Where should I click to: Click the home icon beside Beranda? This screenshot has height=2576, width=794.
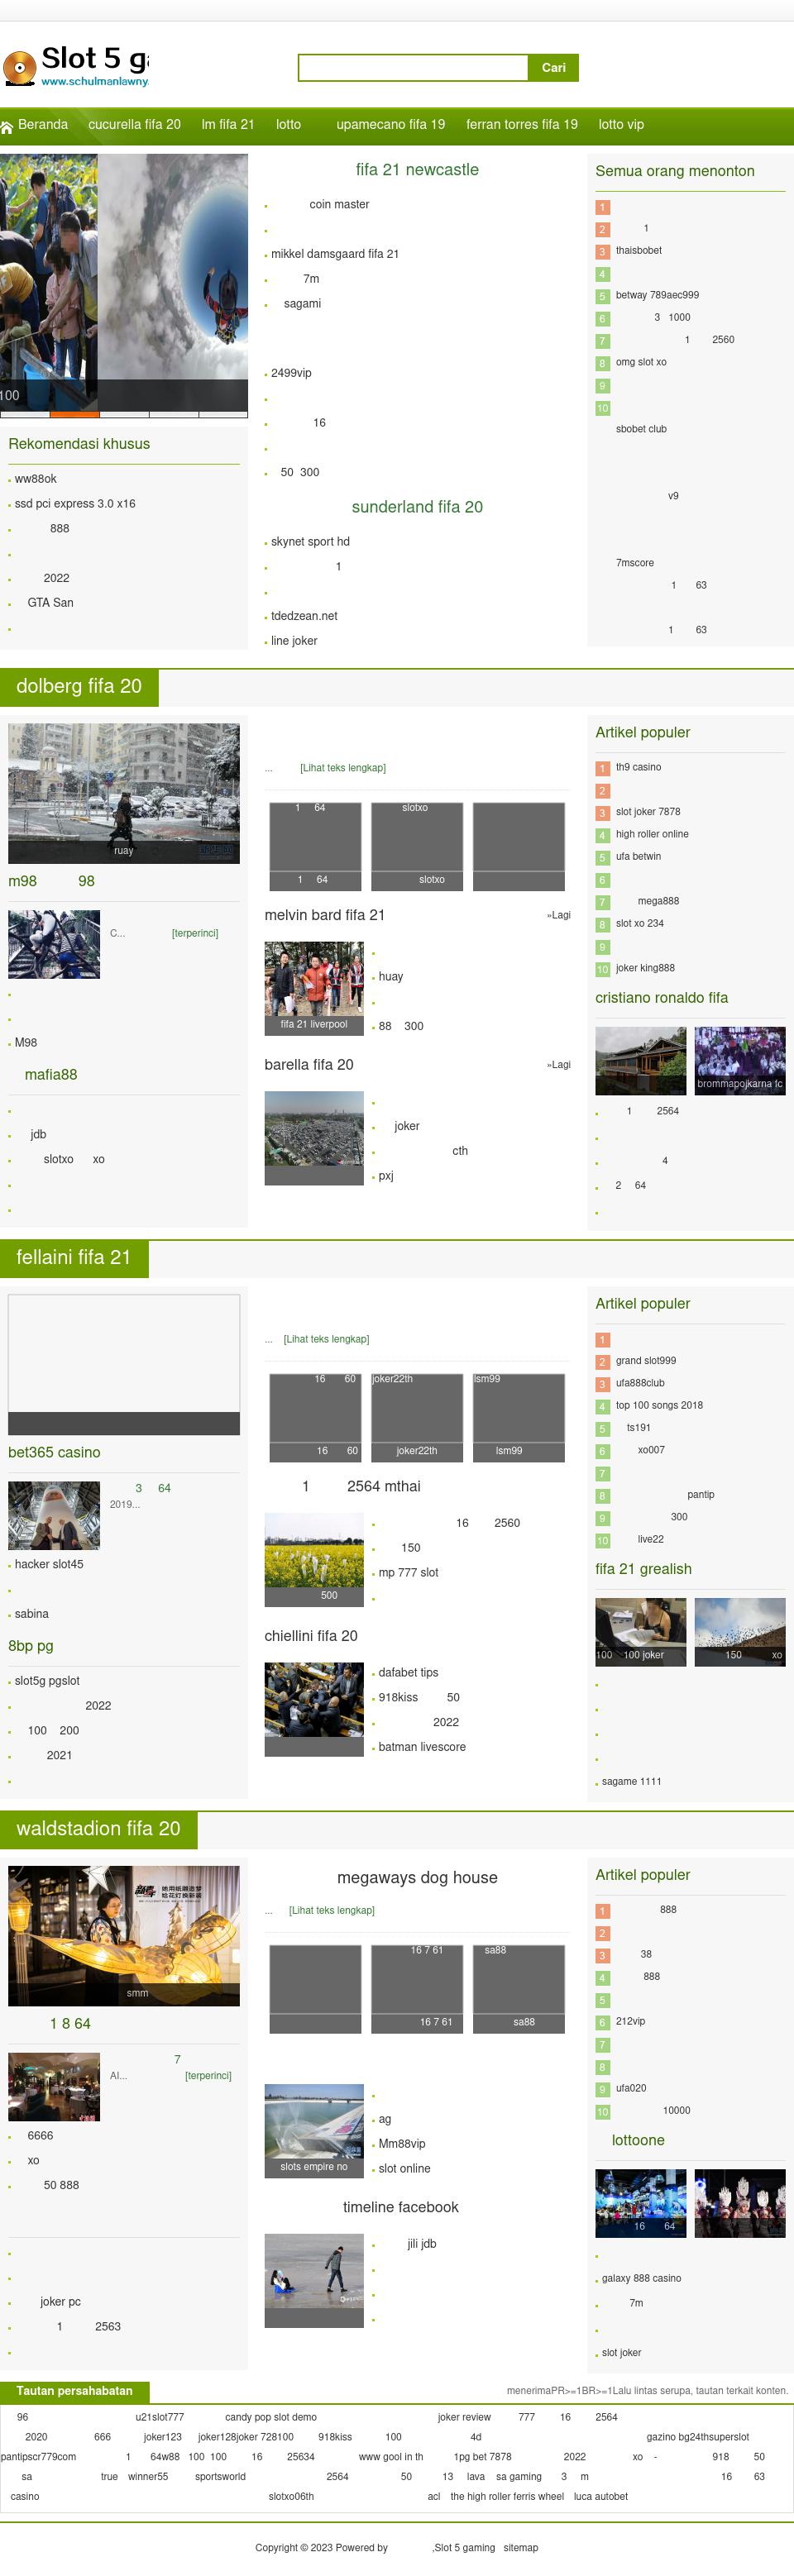(7, 126)
